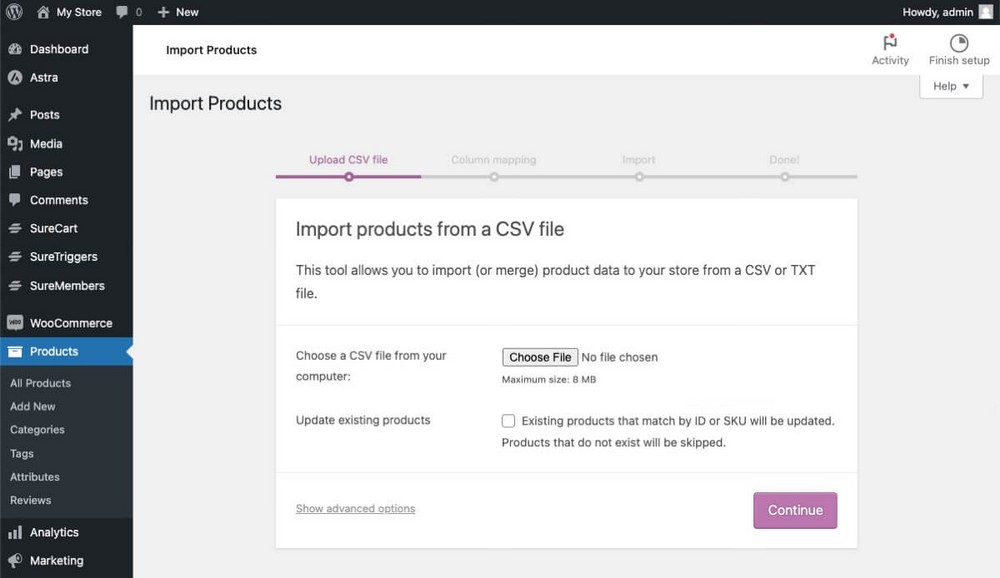Screen dimensions: 1000x578
Task: Open Categories submenu under Products
Action: (37, 430)
